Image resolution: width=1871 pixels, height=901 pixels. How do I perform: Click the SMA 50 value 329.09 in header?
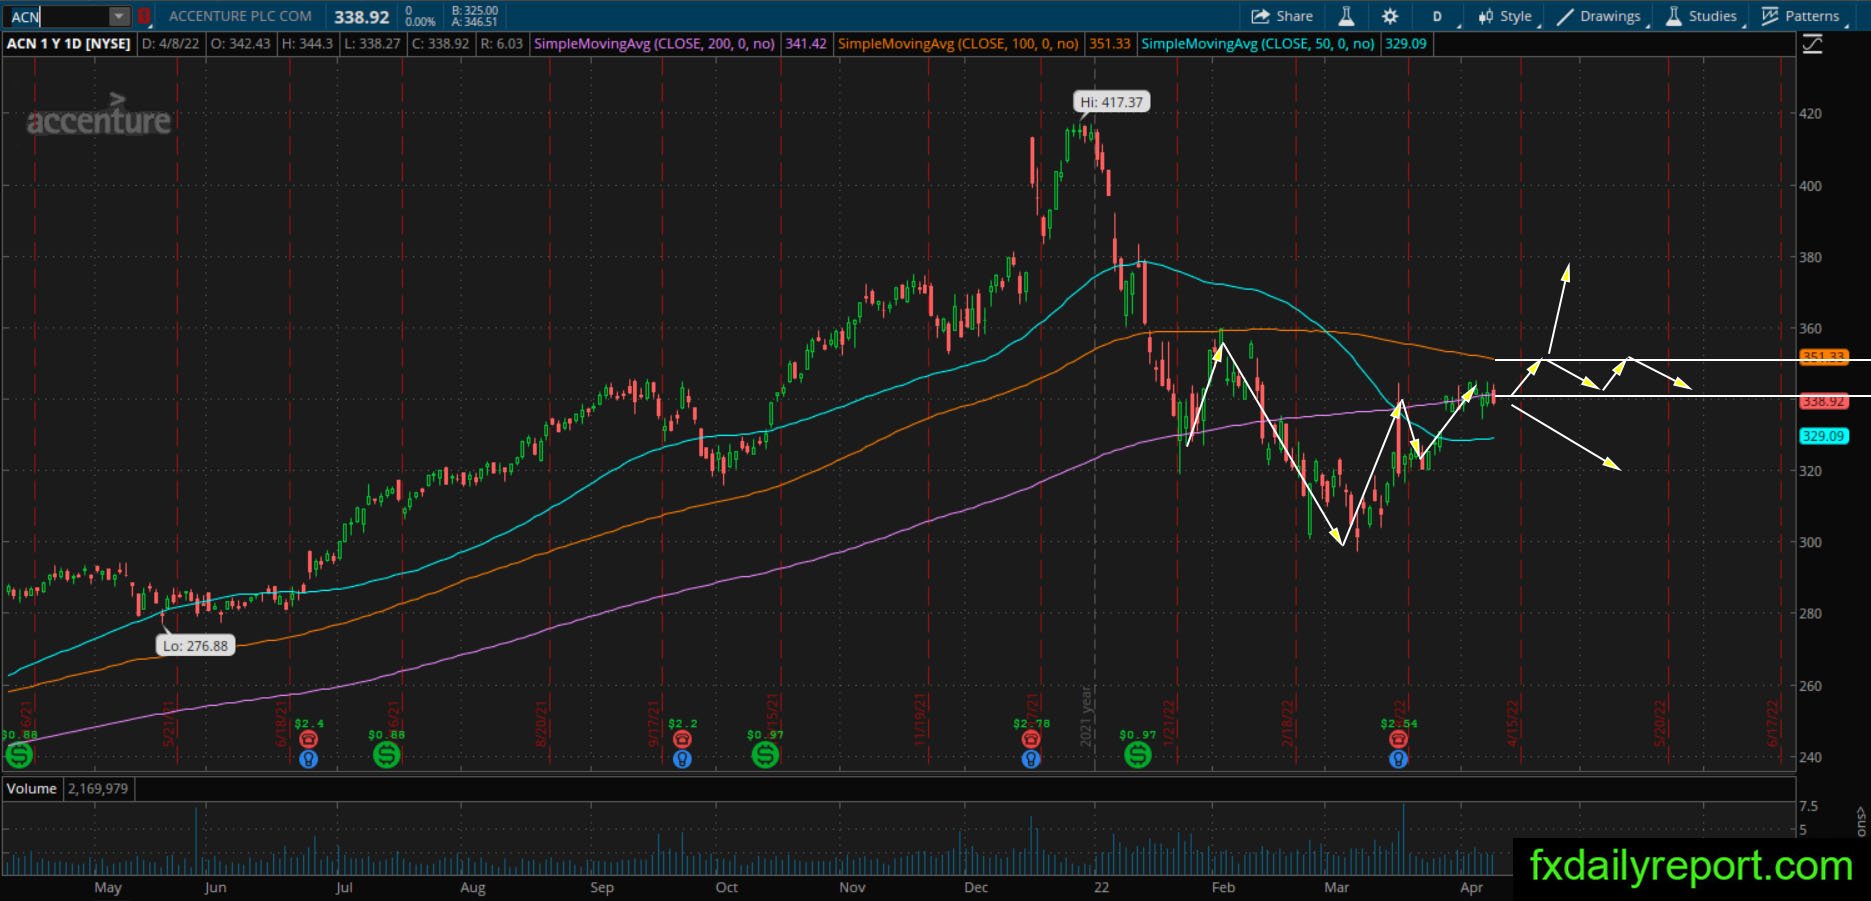tap(1406, 44)
